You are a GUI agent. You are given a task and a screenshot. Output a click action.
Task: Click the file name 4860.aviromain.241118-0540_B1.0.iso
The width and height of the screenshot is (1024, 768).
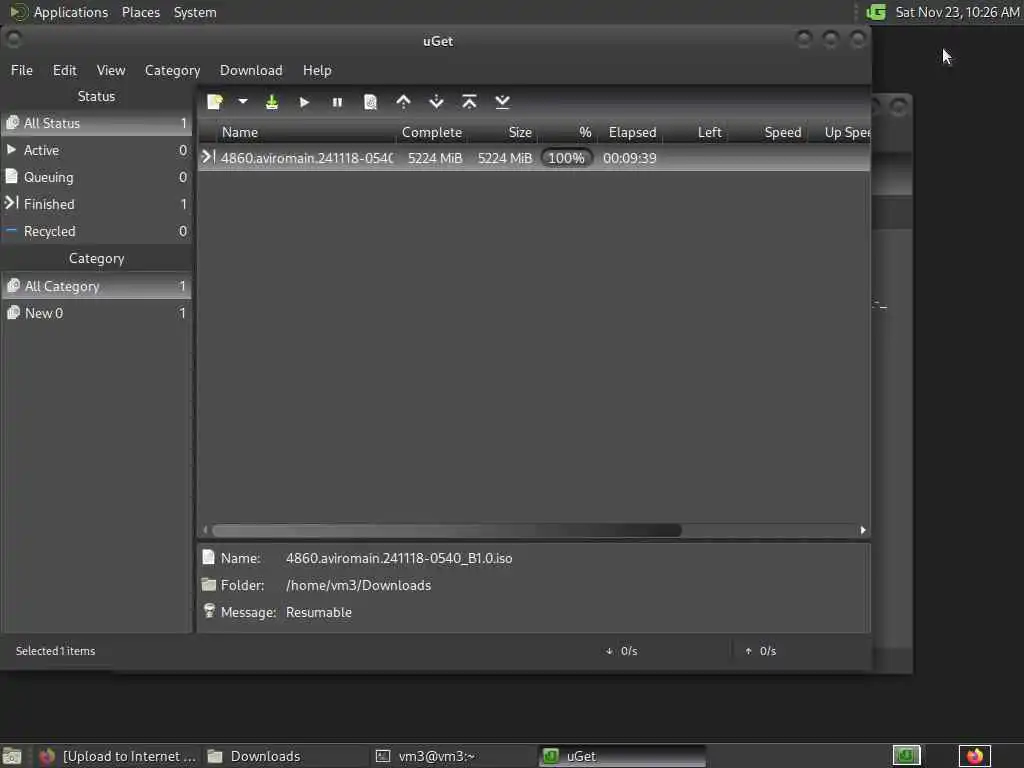pyautogui.click(x=399, y=558)
